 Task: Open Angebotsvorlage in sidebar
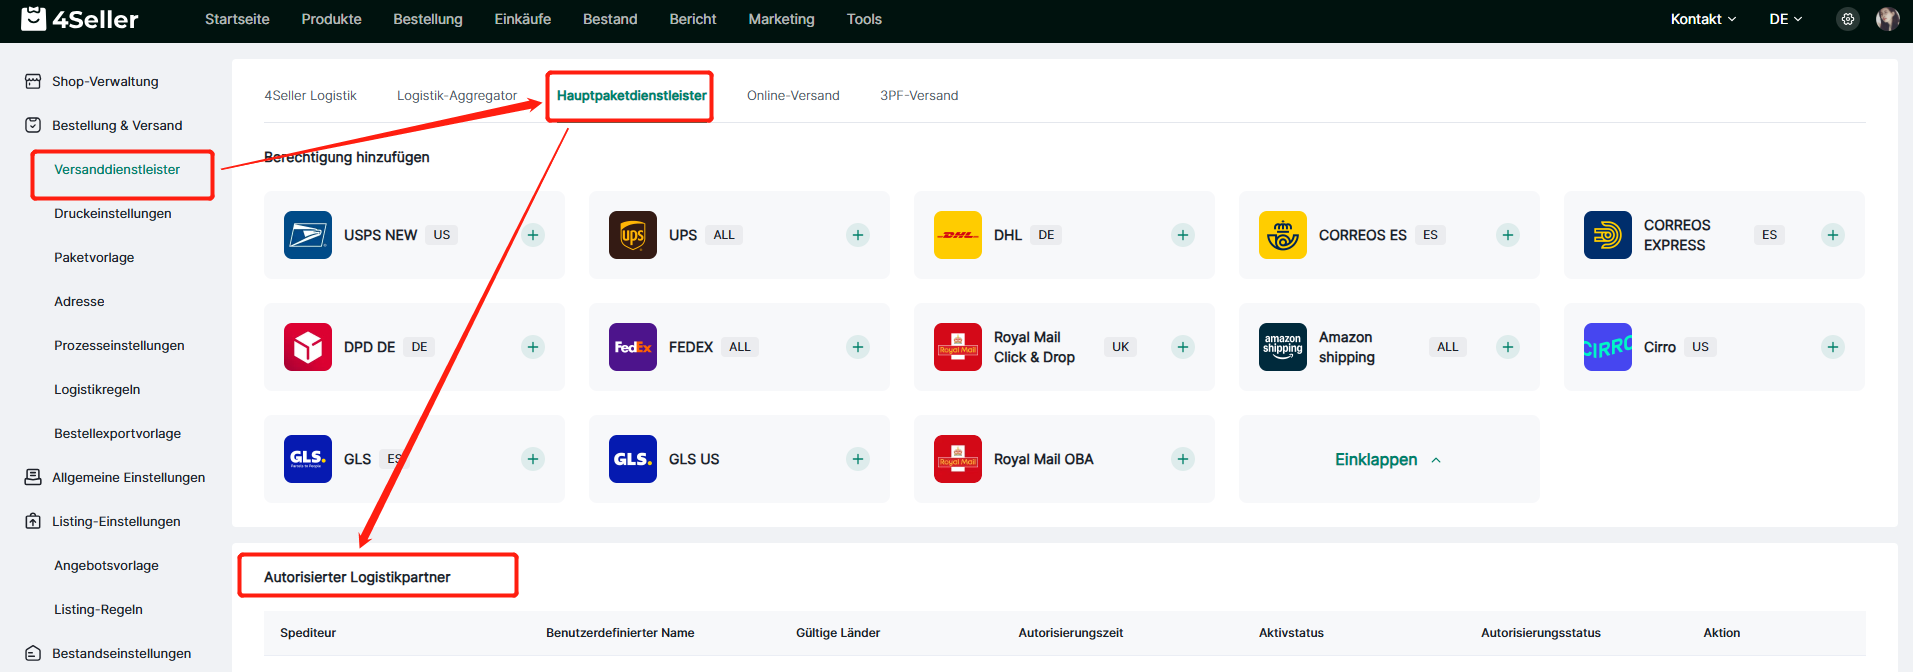pos(106,565)
